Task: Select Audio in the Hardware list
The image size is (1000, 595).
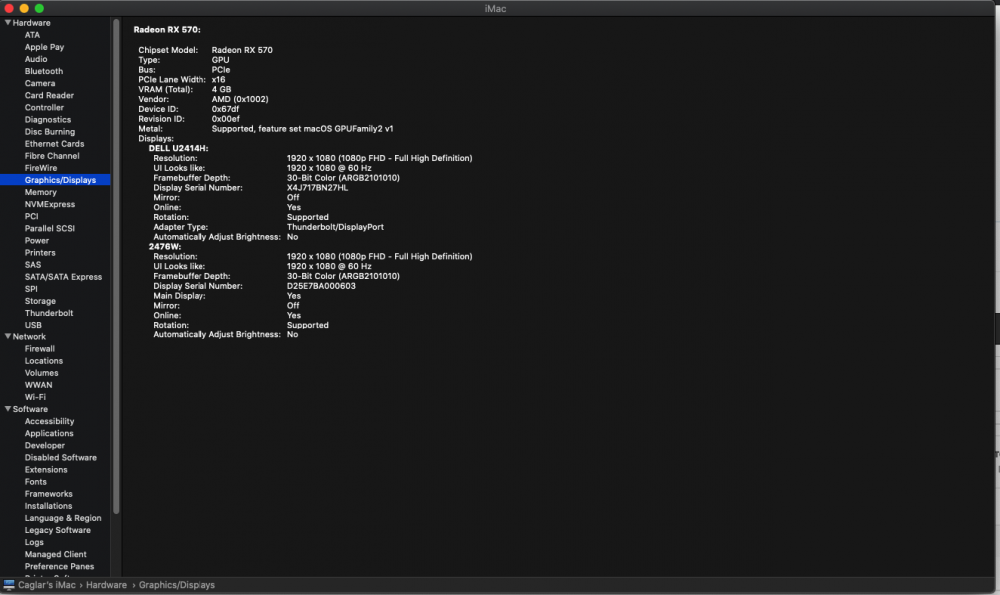Action: point(36,59)
